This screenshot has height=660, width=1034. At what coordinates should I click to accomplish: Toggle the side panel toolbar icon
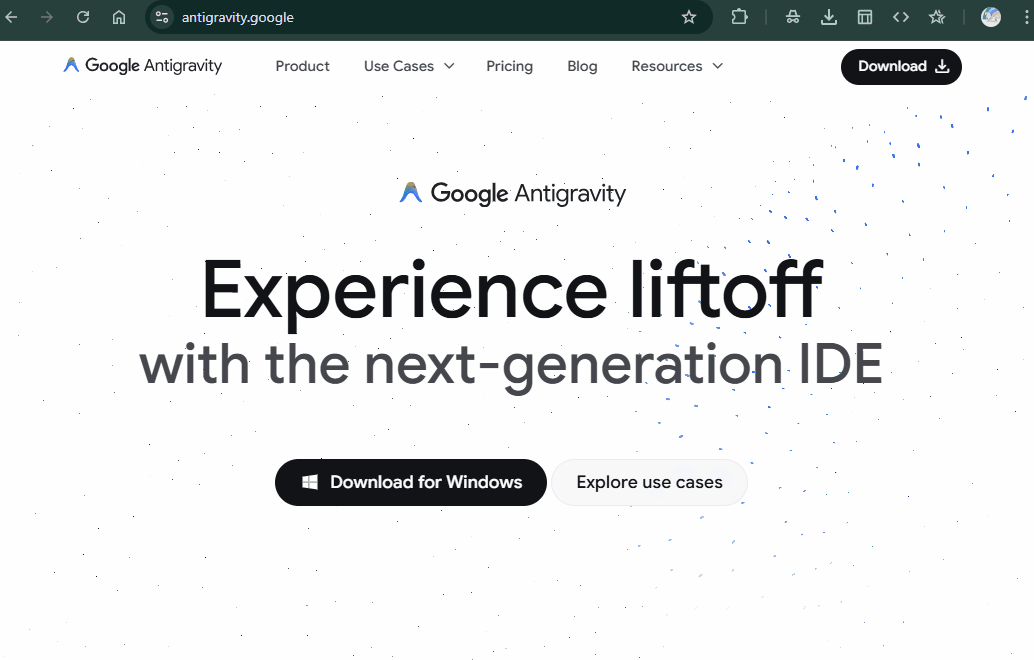click(x=865, y=17)
